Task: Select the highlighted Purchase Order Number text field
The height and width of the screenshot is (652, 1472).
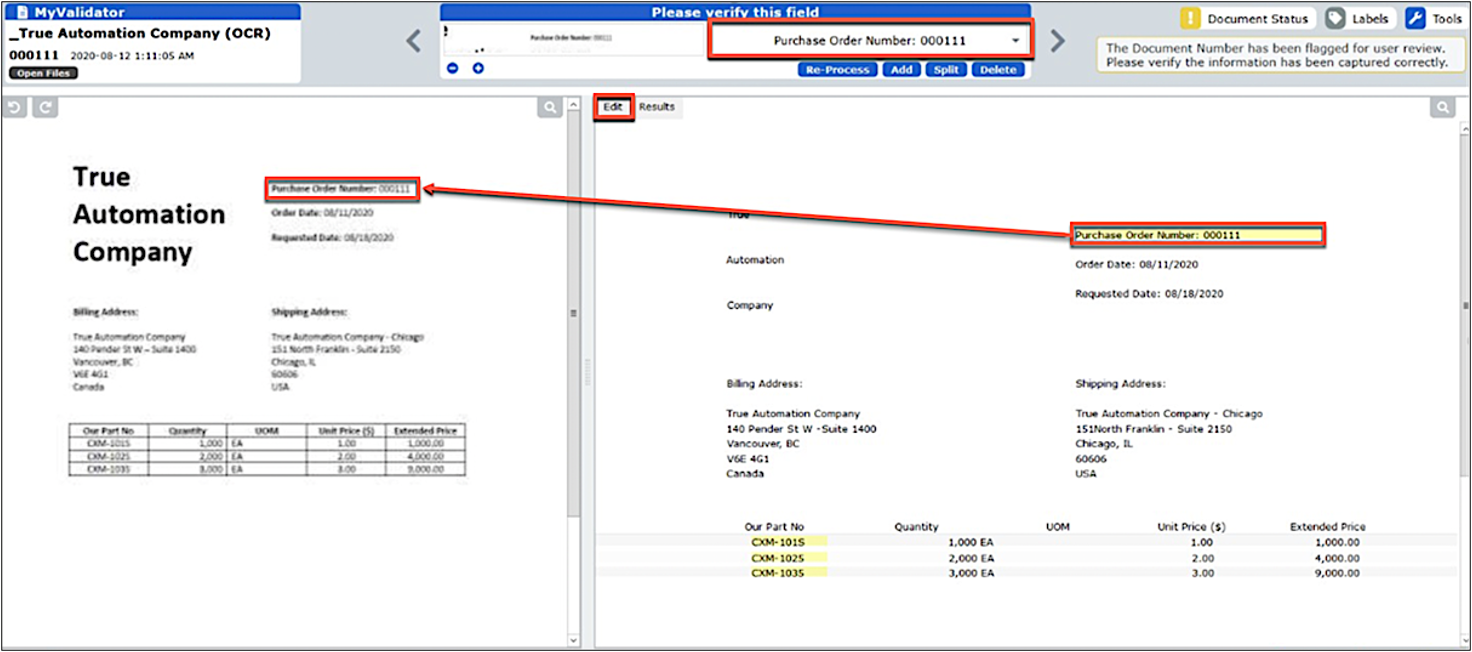Action: (1197, 235)
